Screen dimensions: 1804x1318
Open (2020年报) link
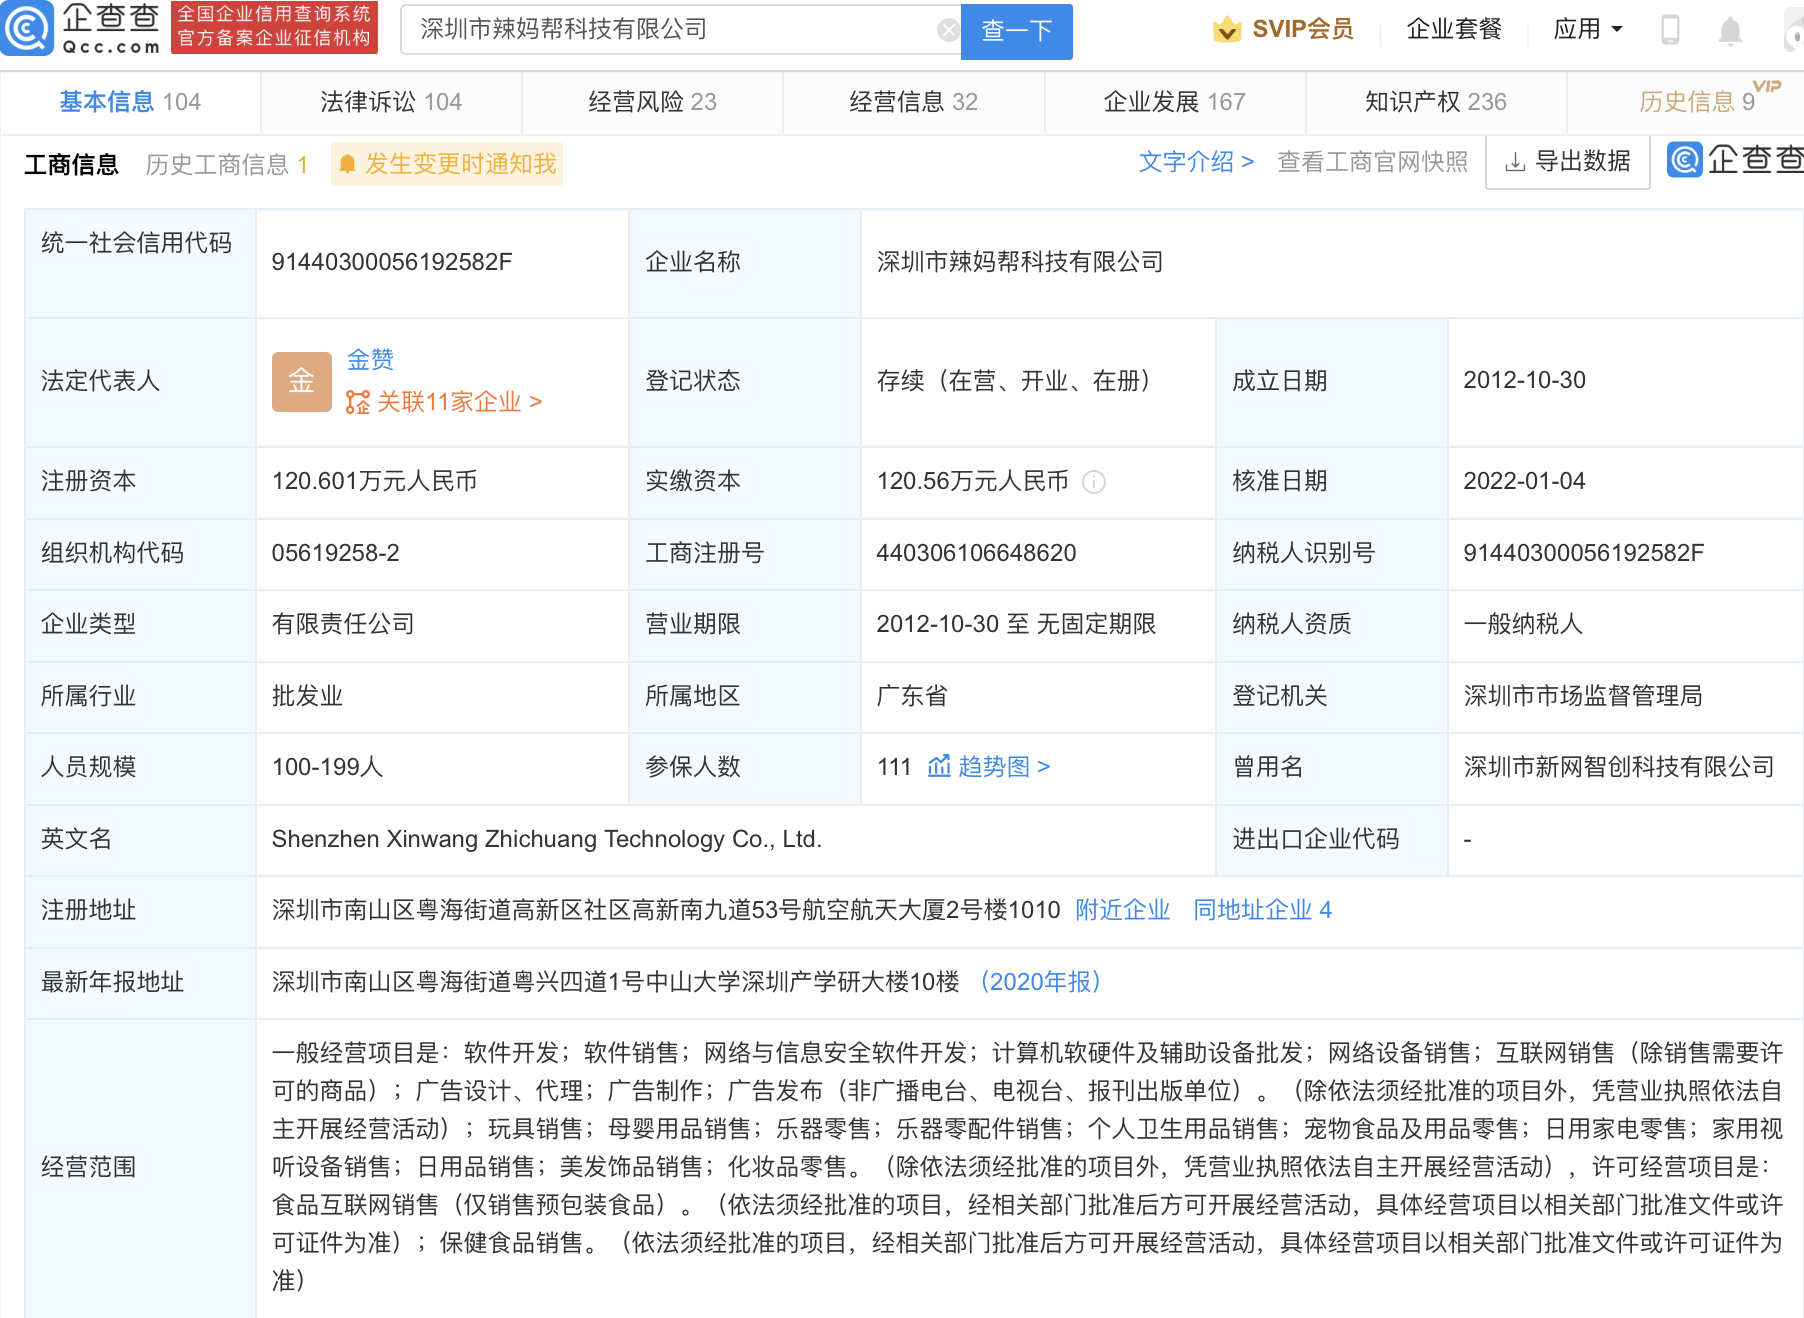pos(1039,982)
